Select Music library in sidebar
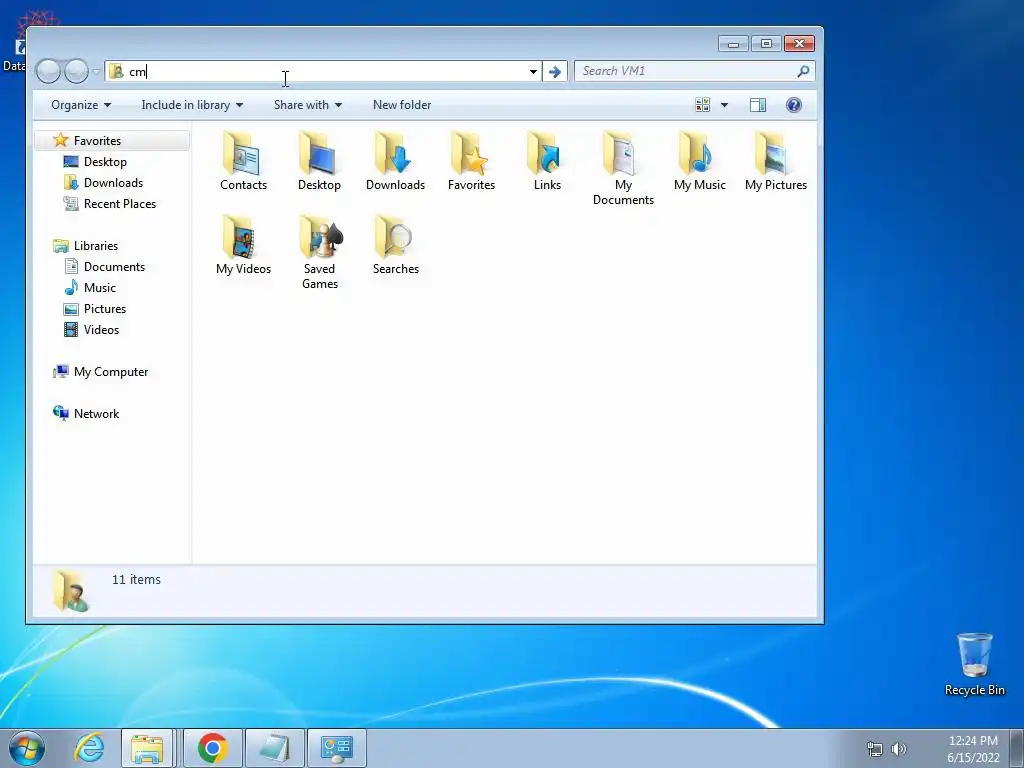 coord(99,287)
